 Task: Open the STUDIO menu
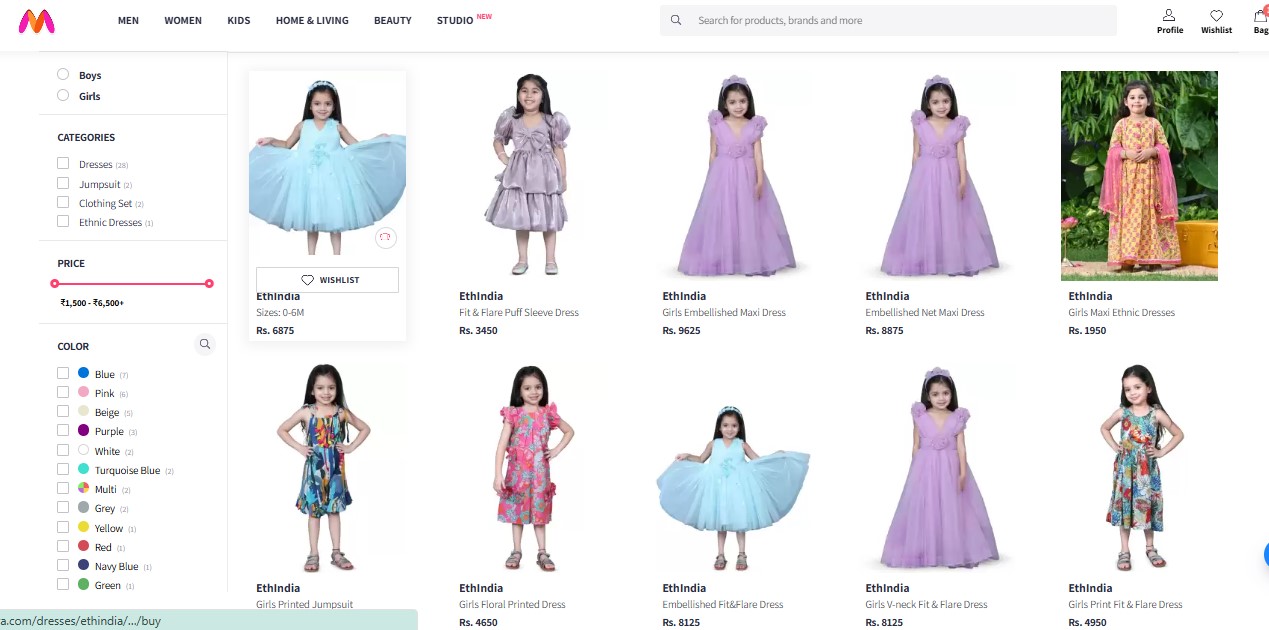tap(455, 20)
